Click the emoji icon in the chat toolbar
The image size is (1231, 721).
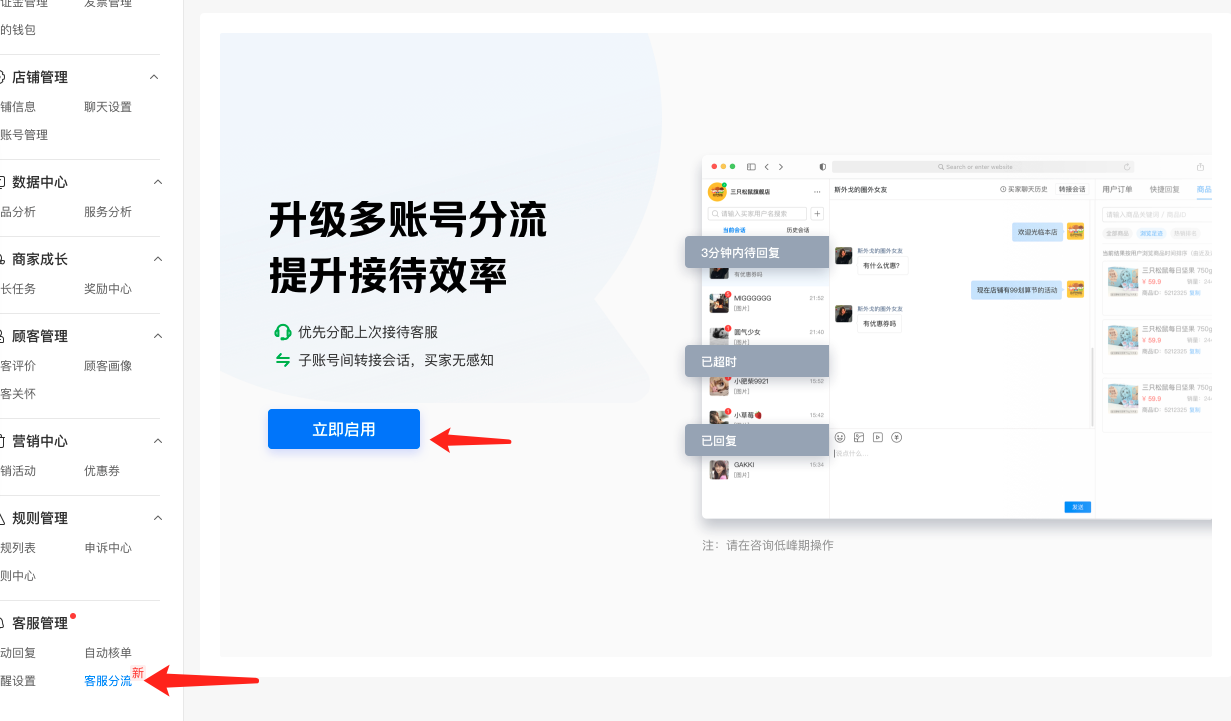click(x=840, y=437)
